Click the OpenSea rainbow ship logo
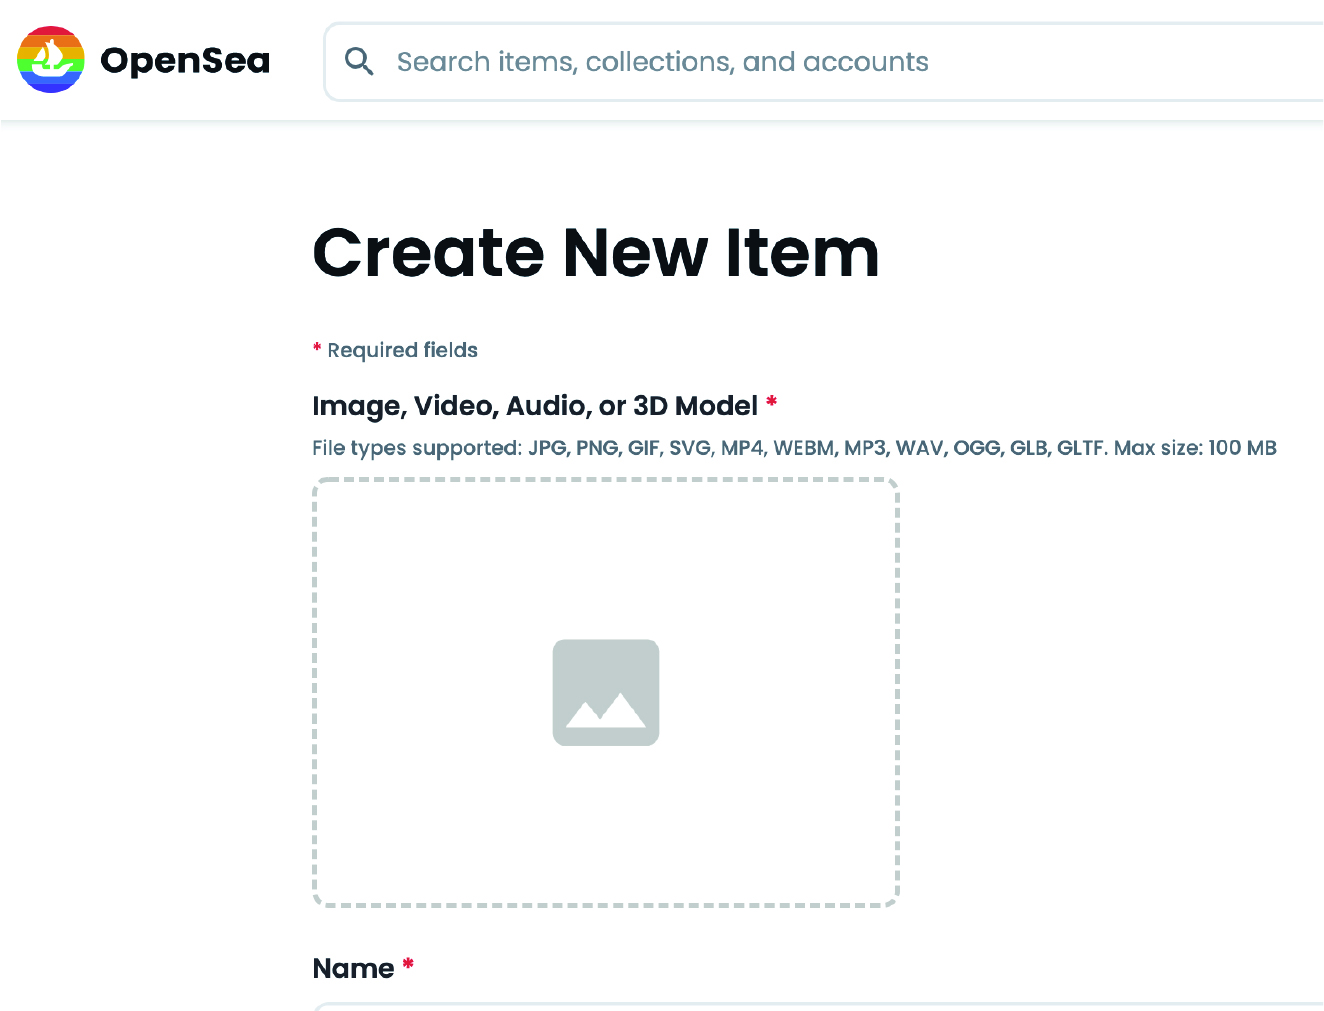This screenshot has height=1011, width=1324. pyautogui.click(x=51, y=60)
